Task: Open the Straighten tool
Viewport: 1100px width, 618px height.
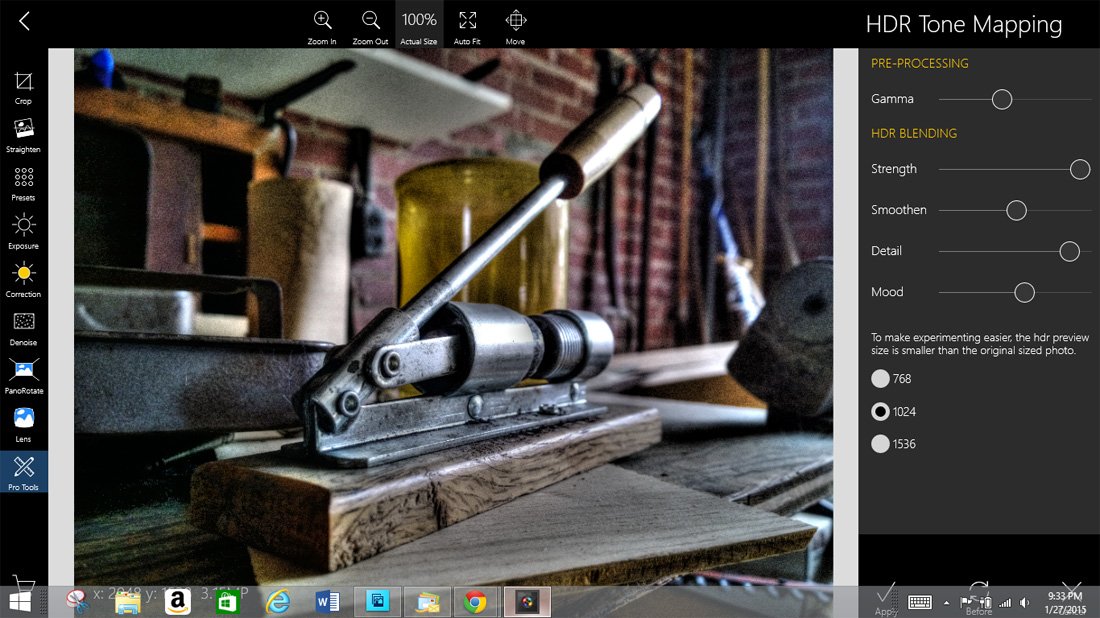Action: 23,135
